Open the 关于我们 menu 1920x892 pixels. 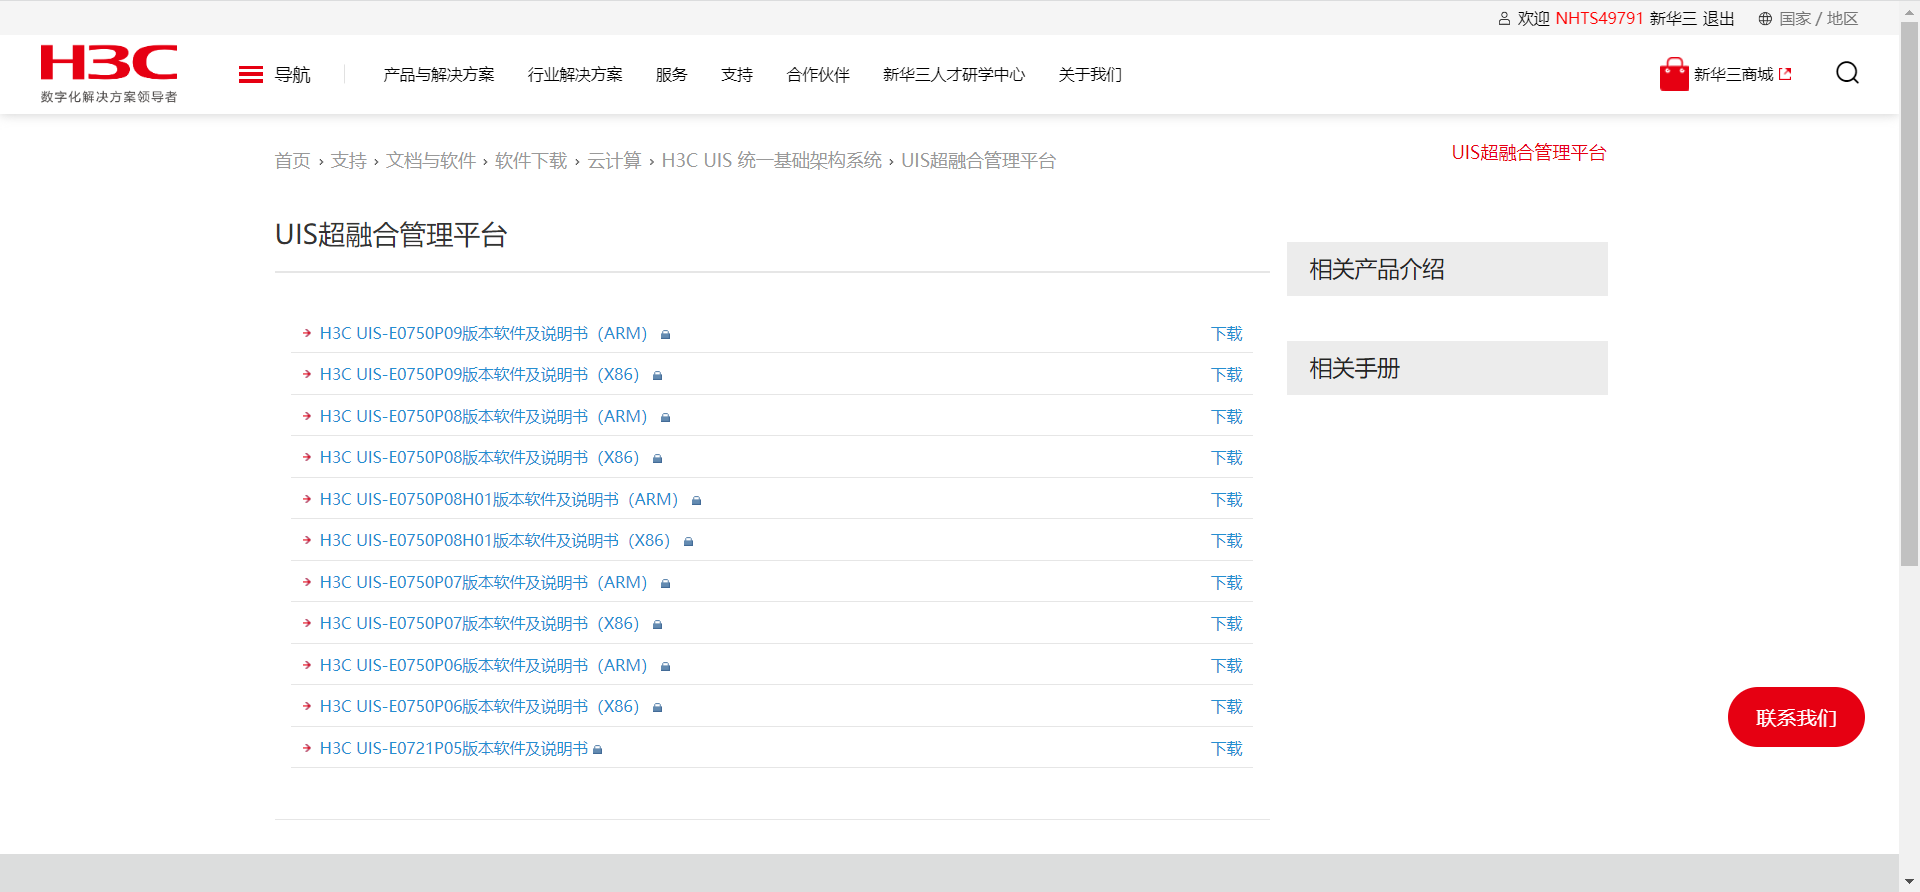pyautogui.click(x=1090, y=75)
